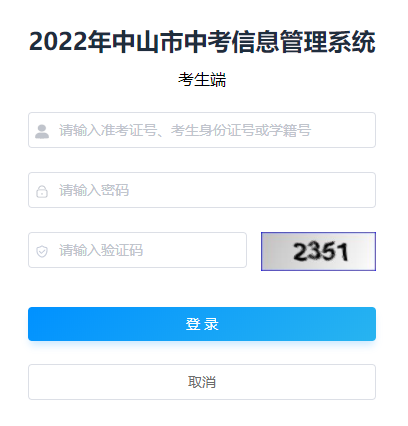The image size is (408, 426).
Task: Click the digit 2 in the captcha picture
Action: [301, 252]
